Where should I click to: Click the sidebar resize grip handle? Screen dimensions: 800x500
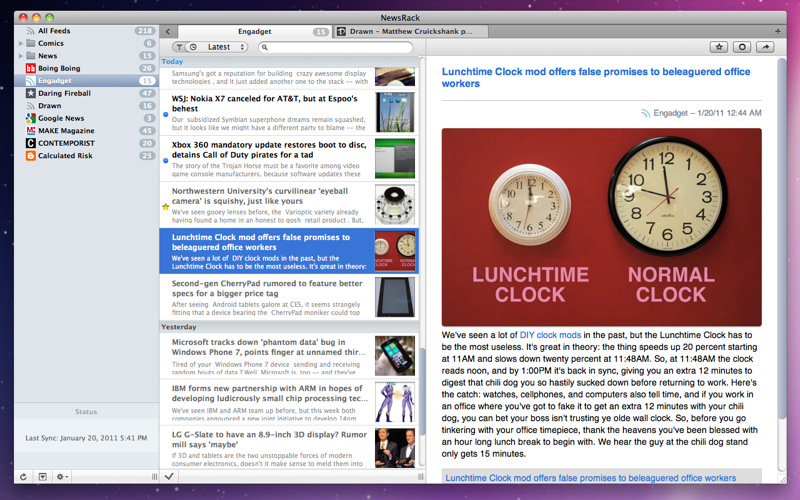154,477
